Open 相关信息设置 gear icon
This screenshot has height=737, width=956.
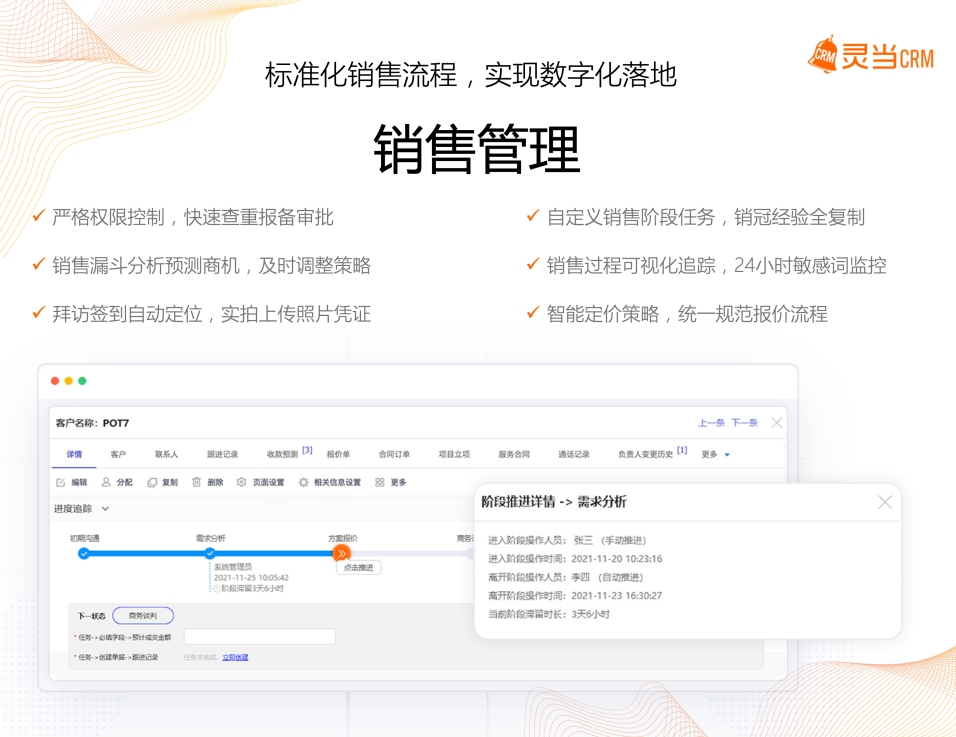(x=304, y=482)
